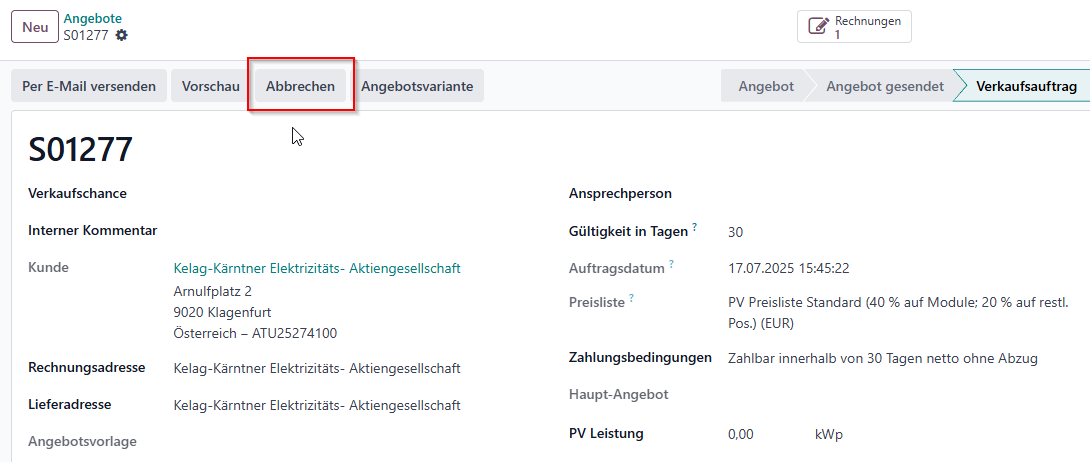Show help tooltip for Gültigkeit in Tagen
The height and width of the screenshot is (462, 1090).
[x=694, y=228]
